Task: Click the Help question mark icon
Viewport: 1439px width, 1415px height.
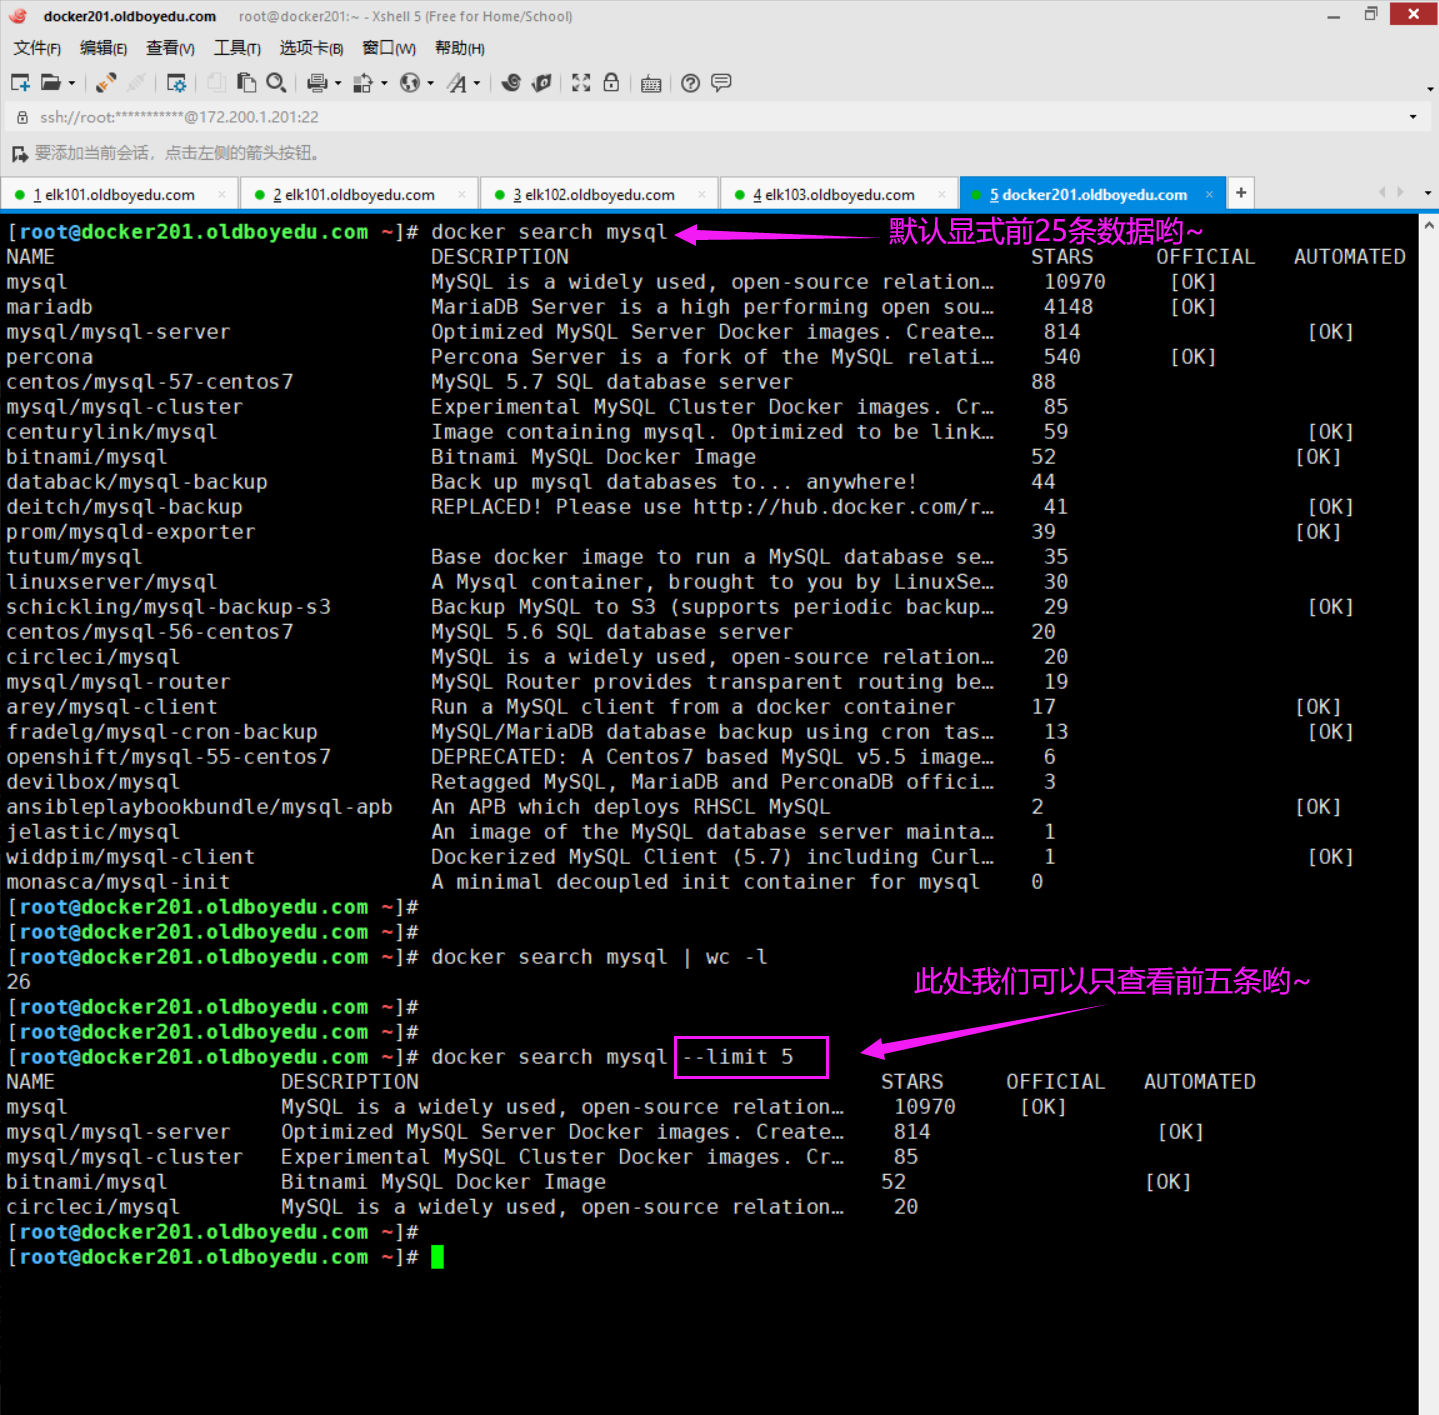Action: [x=690, y=83]
